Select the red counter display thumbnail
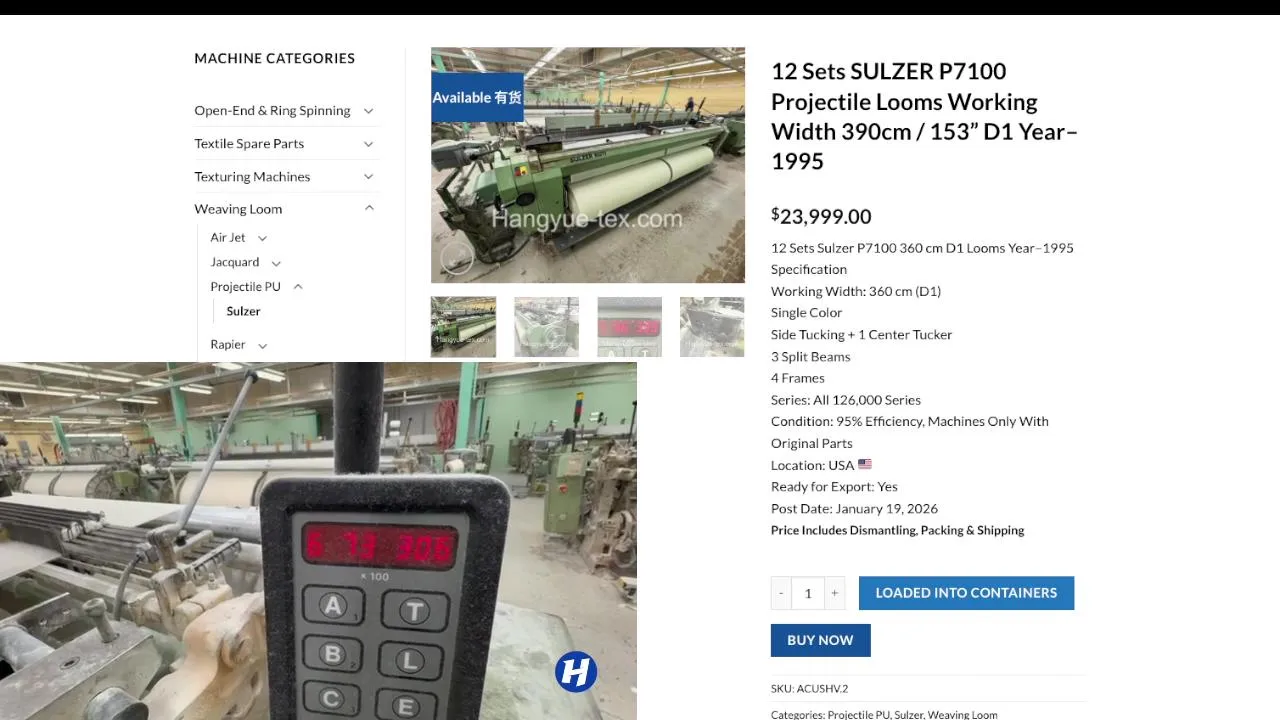This screenshot has width=1280, height=720. [629, 327]
